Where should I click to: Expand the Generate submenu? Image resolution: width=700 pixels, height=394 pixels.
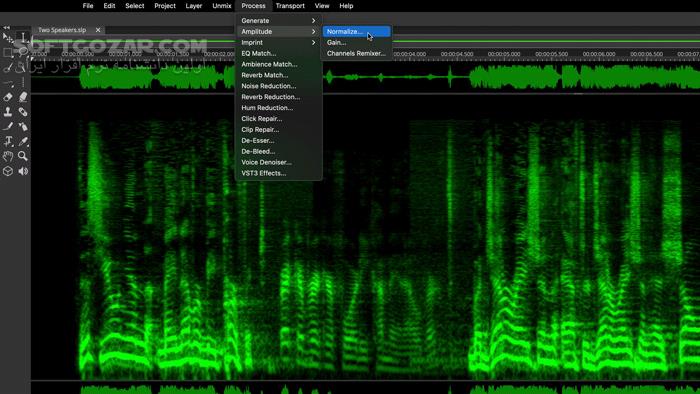279,21
